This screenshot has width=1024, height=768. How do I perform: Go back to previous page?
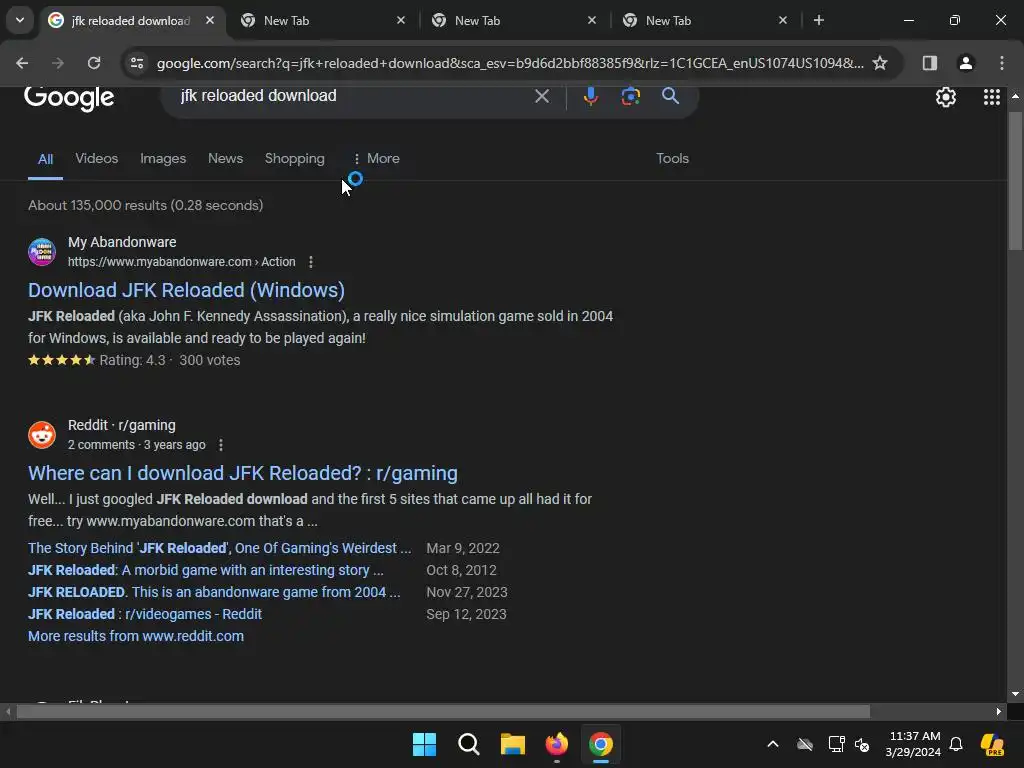pos(22,63)
